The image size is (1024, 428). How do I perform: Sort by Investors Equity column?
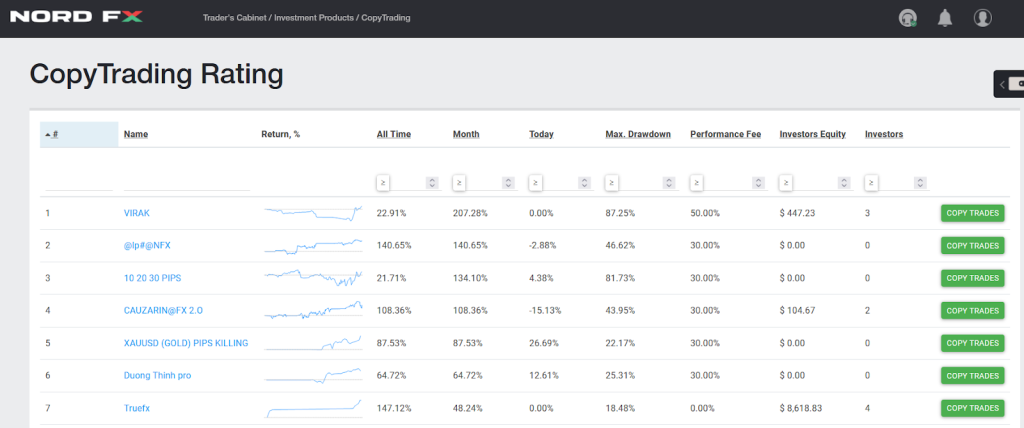pos(812,134)
